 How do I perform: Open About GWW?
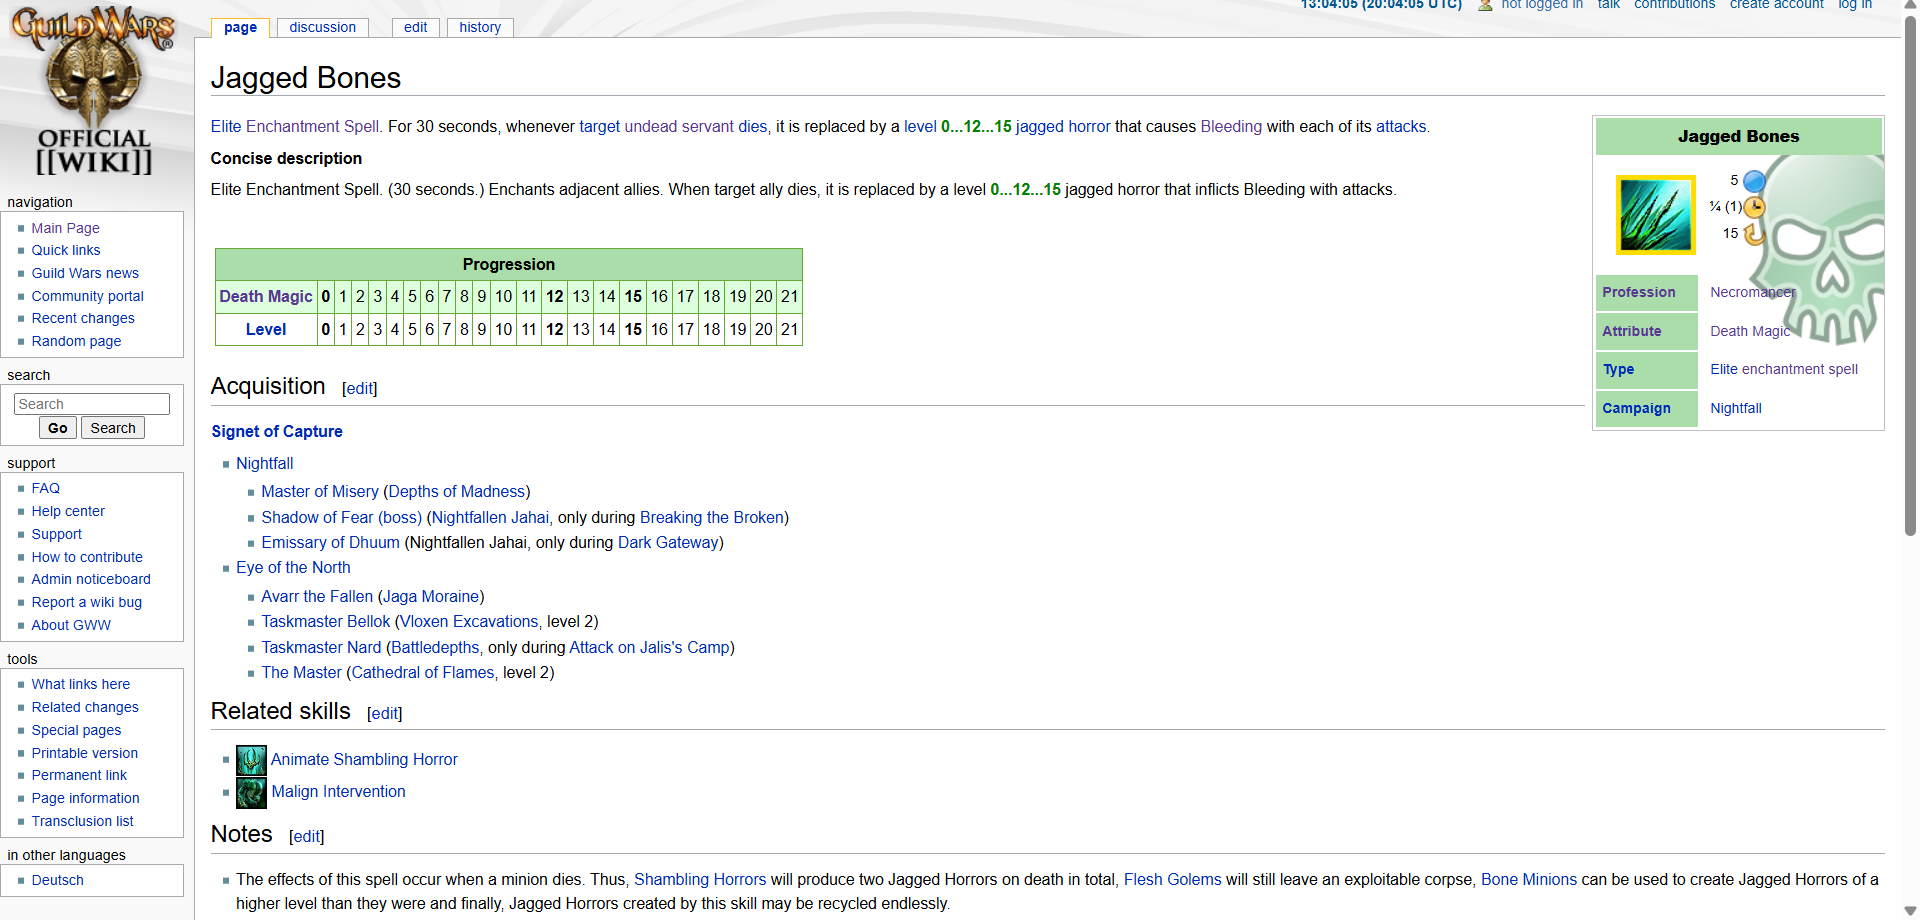tap(71, 625)
